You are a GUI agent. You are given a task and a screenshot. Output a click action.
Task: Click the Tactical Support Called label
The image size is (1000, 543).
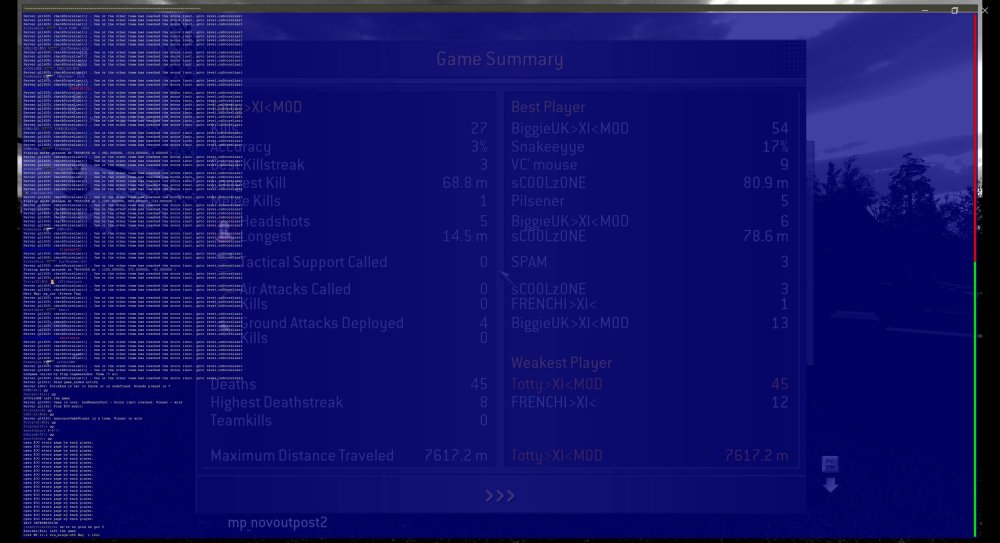pos(313,262)
